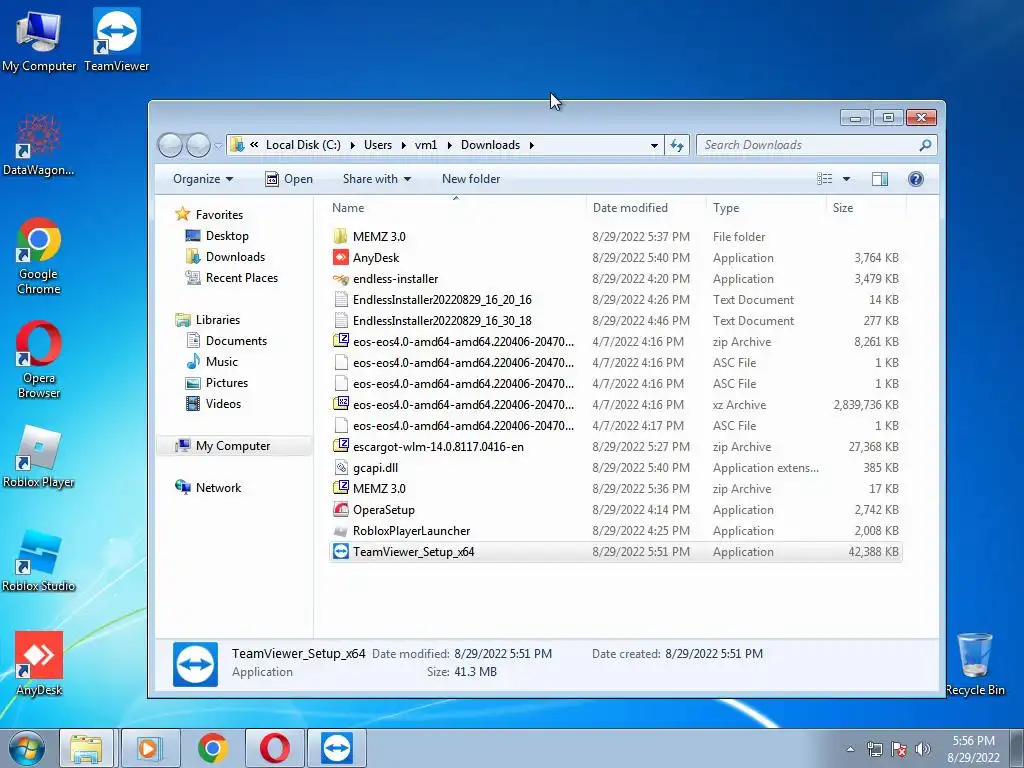This screenshot has height=768, width=1024.
Task: Click the Explorer help icon
Action: click(x=916, y=179)
